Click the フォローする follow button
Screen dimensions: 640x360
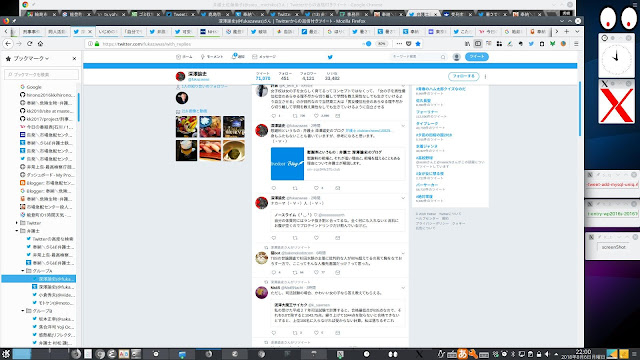coord(463,76)
